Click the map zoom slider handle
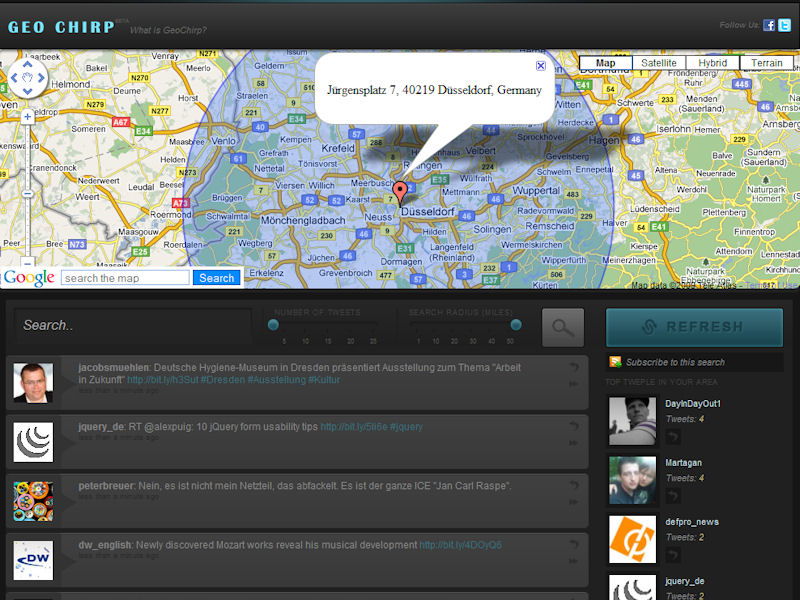800x600 pixels. [x=28, y=194]
